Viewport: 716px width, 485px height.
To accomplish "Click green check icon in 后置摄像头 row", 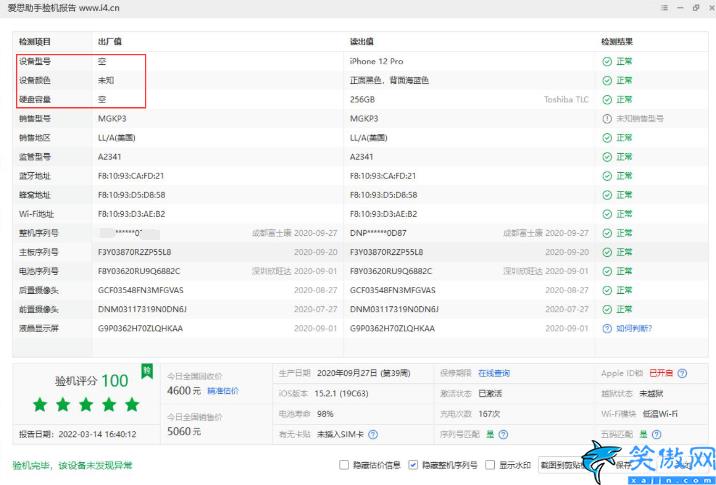I will [607, 290].
